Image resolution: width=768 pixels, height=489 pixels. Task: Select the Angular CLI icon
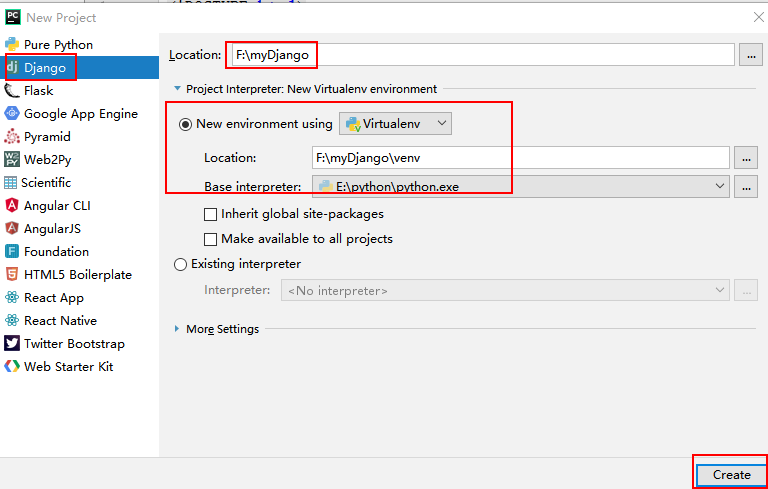(x=12, y=206)
